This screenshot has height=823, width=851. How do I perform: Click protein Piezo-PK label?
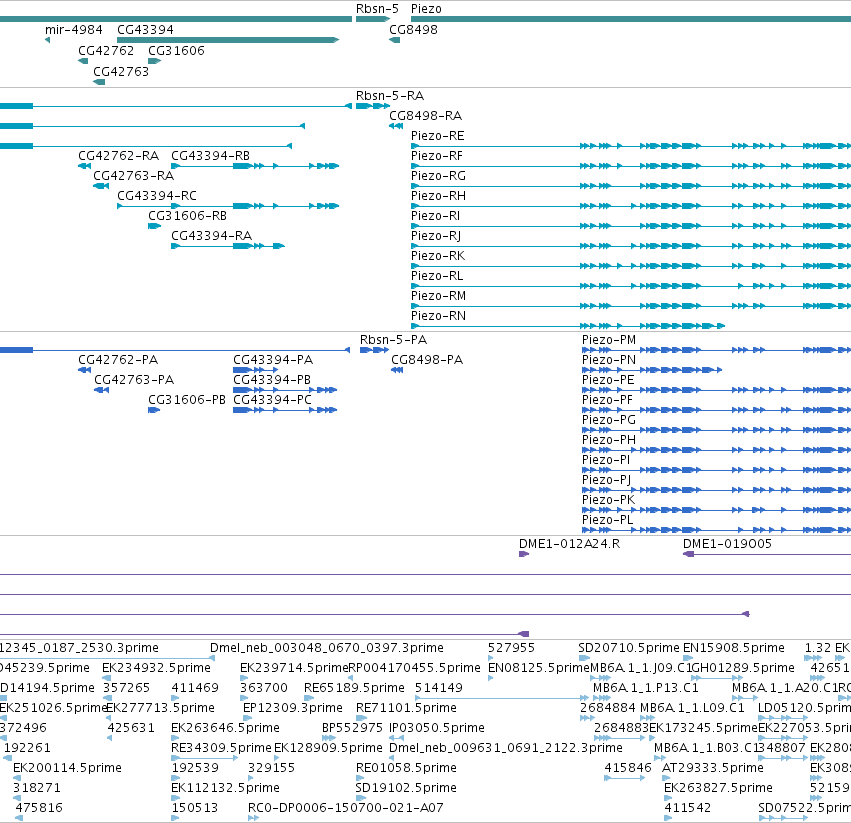click(x=608, y=500)
